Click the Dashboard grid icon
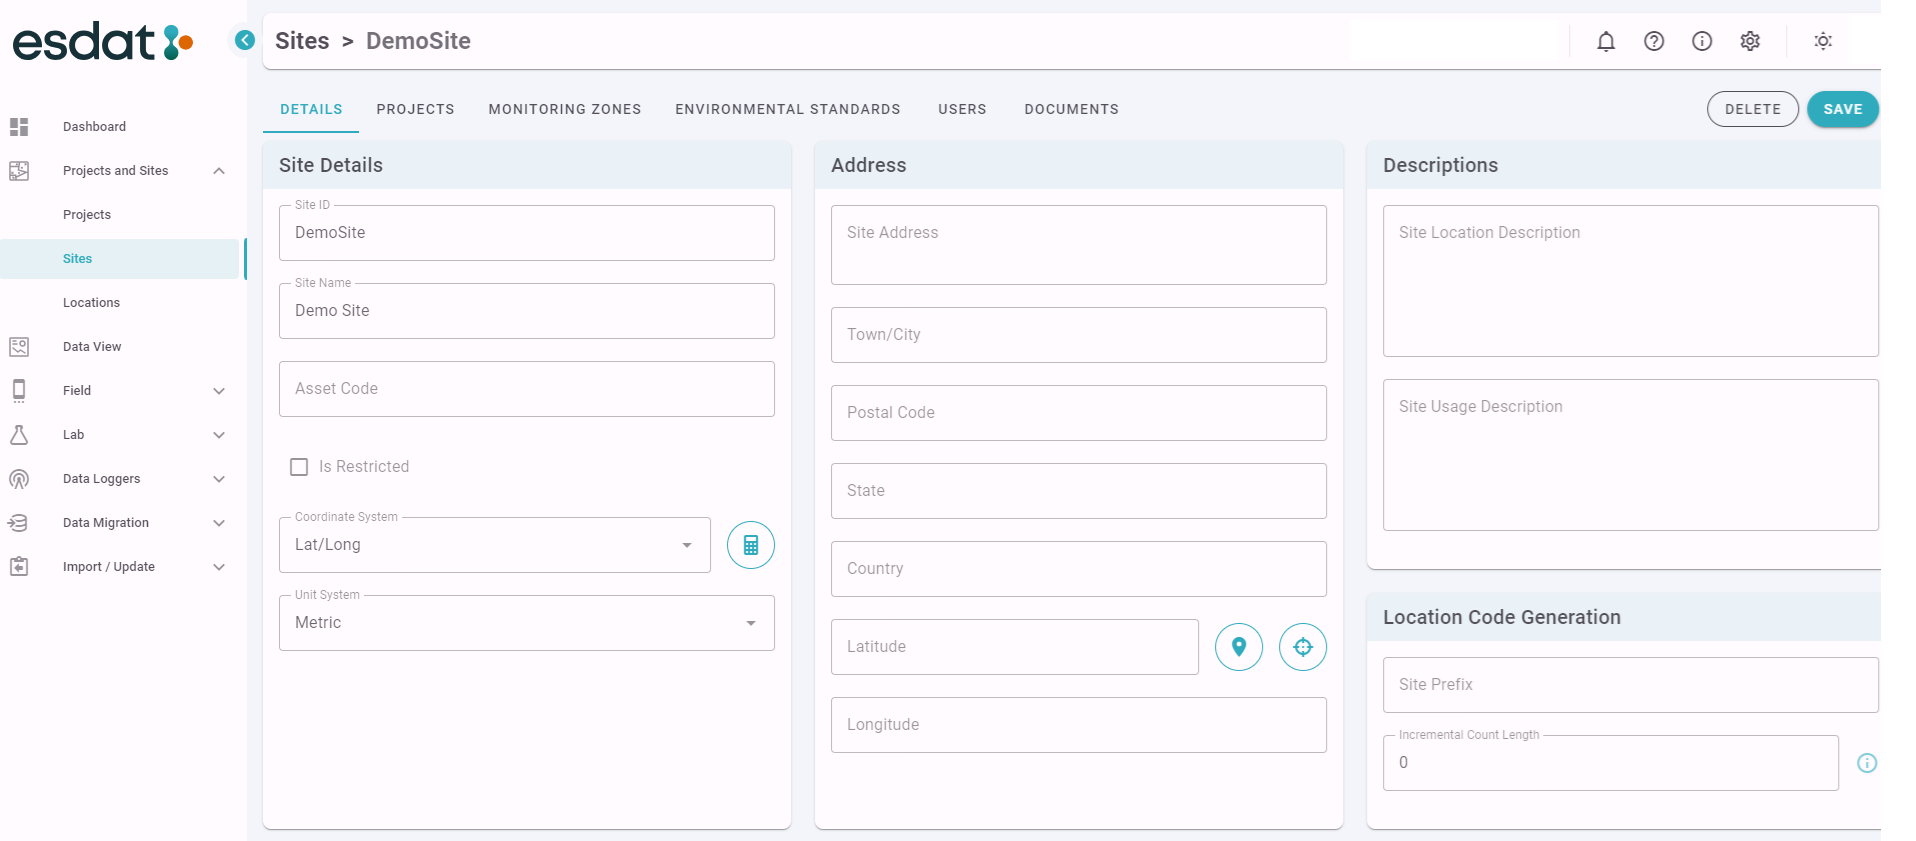The image size is (1916, 841). 19,127
